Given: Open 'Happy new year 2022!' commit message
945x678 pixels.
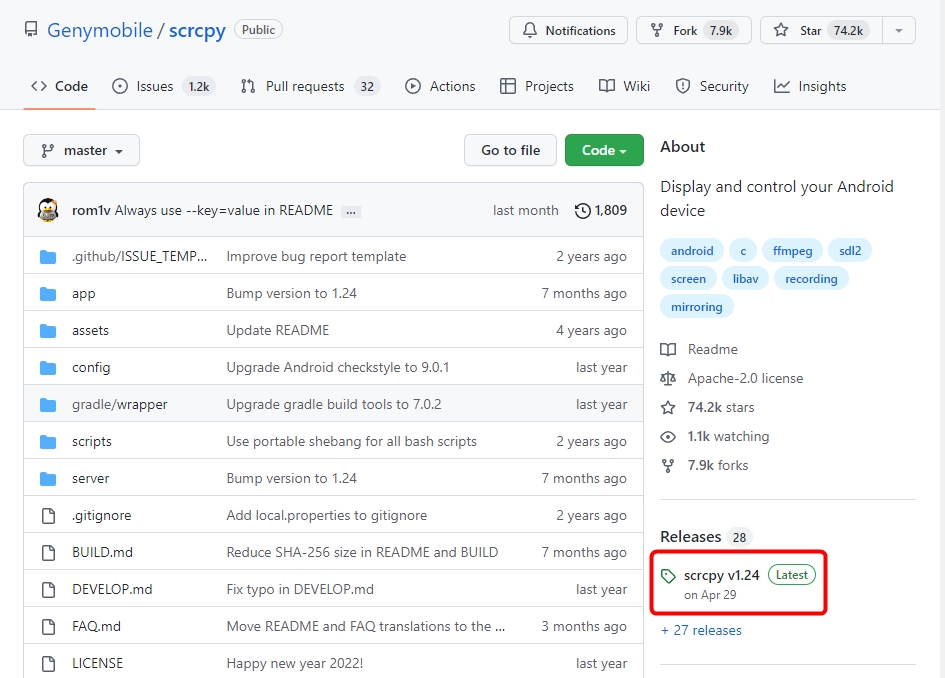Looking at the screenshot, I should [295, 664].
